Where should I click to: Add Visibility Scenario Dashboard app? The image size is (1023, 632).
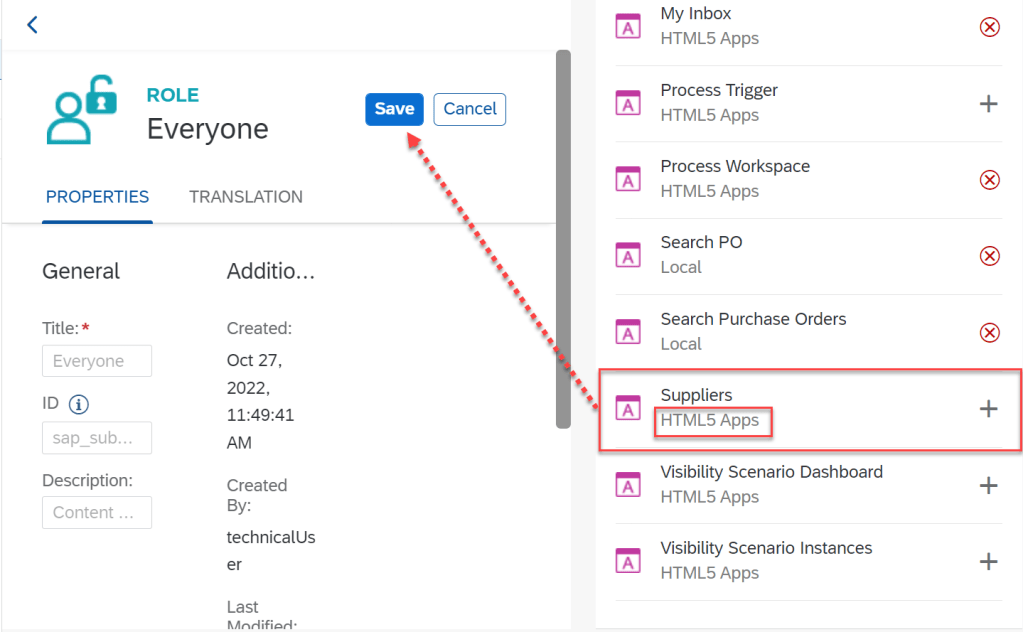[988, 485]
